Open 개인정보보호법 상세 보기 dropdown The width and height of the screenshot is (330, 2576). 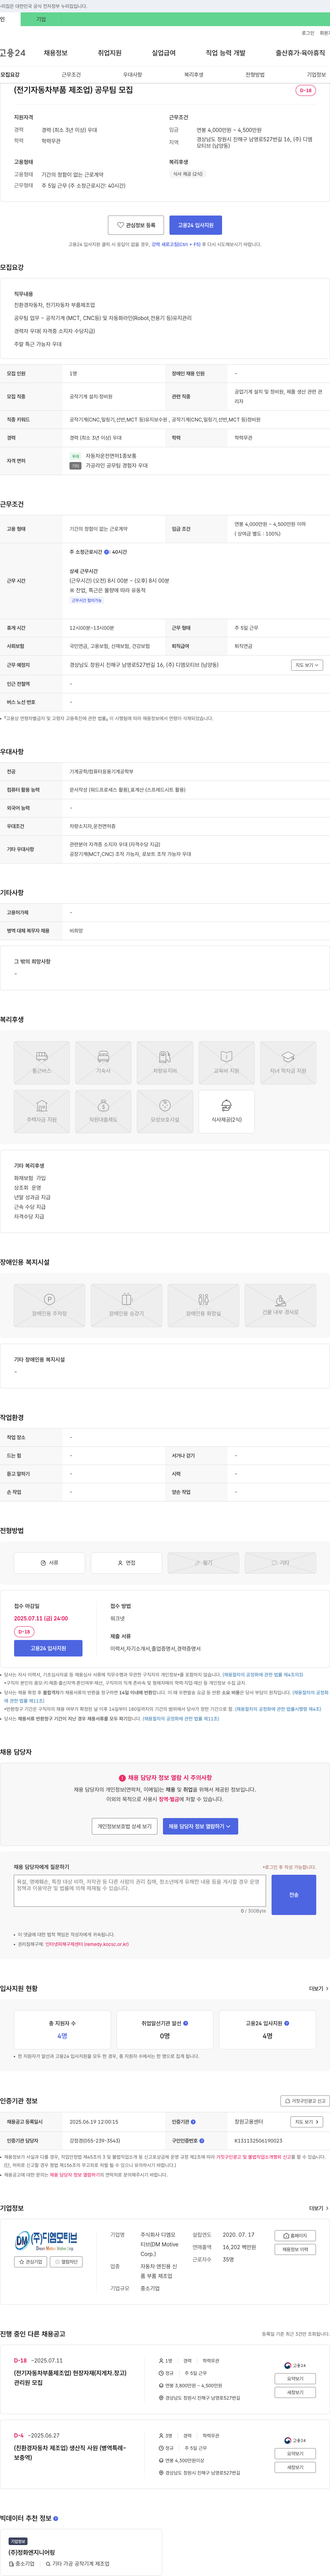(125, 1826)
